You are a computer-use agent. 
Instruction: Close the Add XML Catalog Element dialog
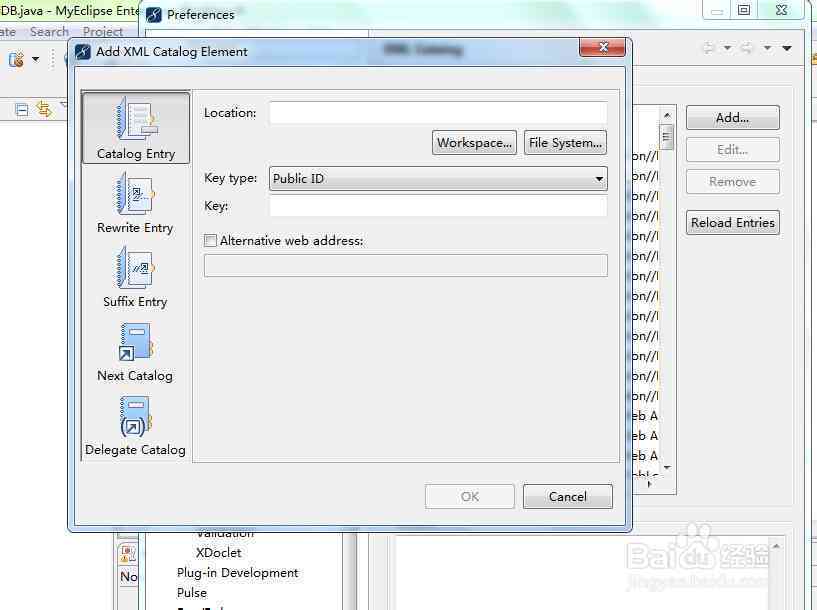602,47
